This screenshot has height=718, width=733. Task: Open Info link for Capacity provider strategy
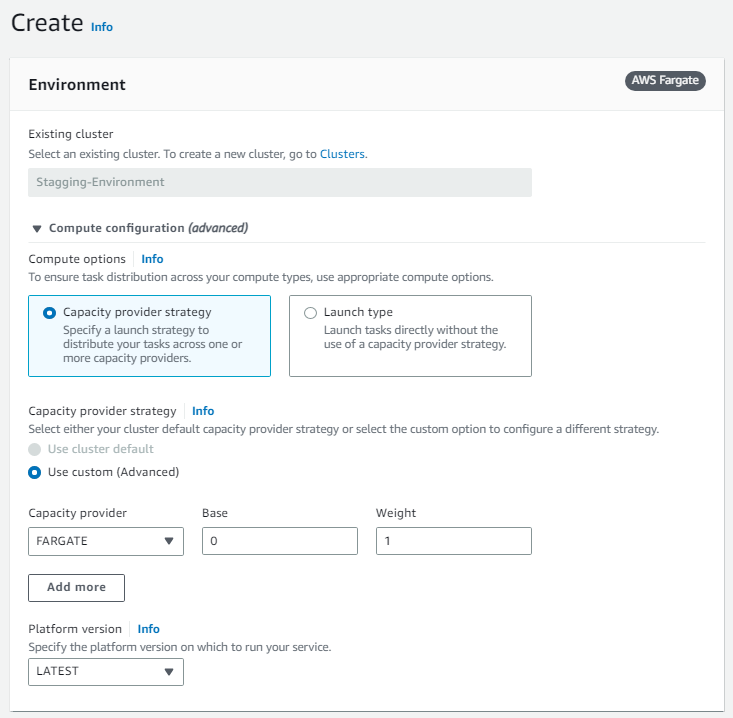pos(203,411)
